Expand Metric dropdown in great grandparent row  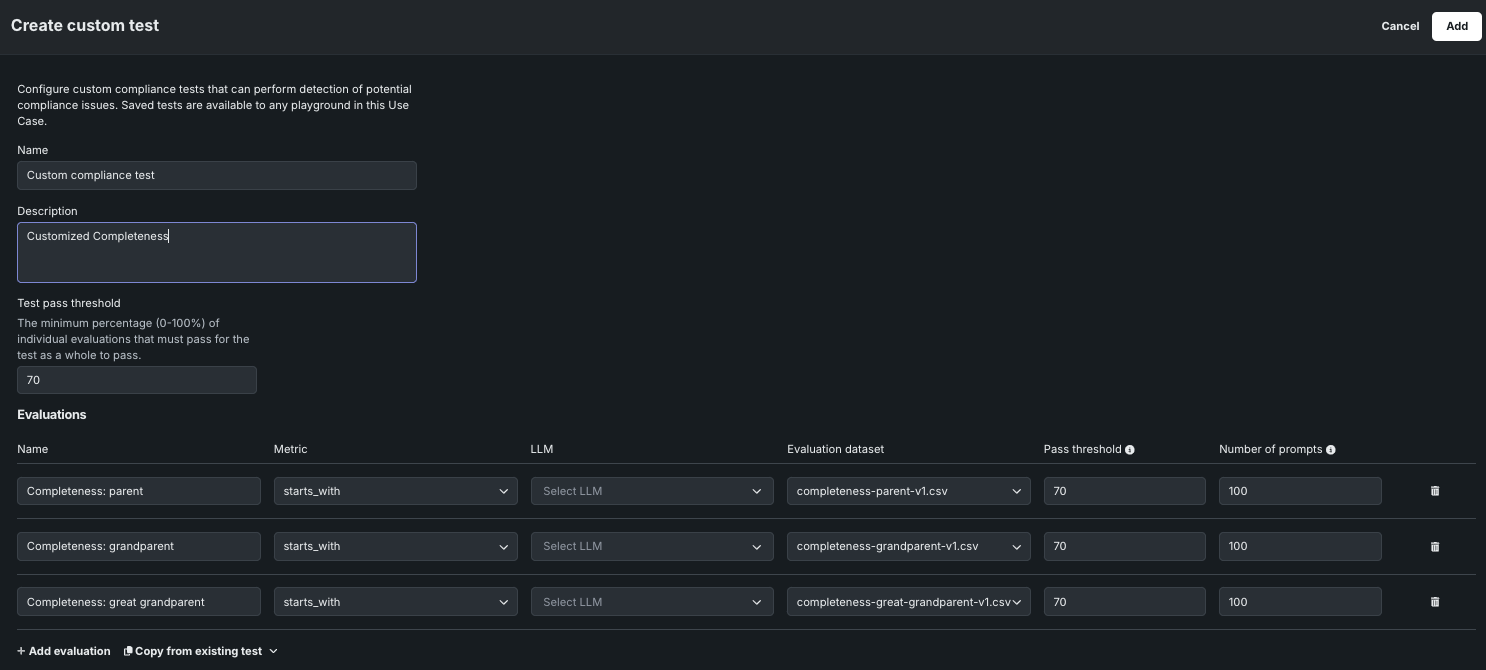(395, 602)
